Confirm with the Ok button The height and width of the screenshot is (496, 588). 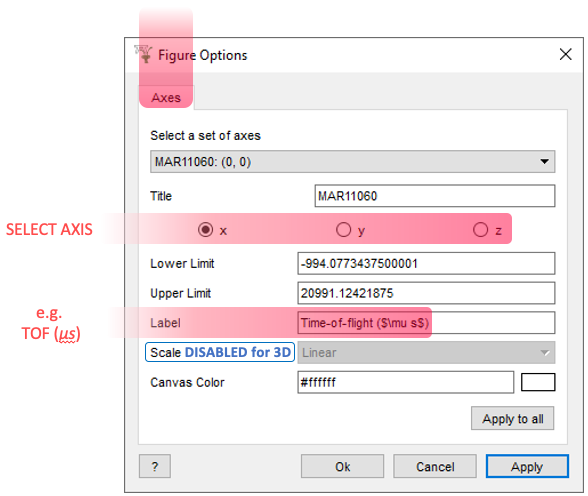(x=342, y=466)
